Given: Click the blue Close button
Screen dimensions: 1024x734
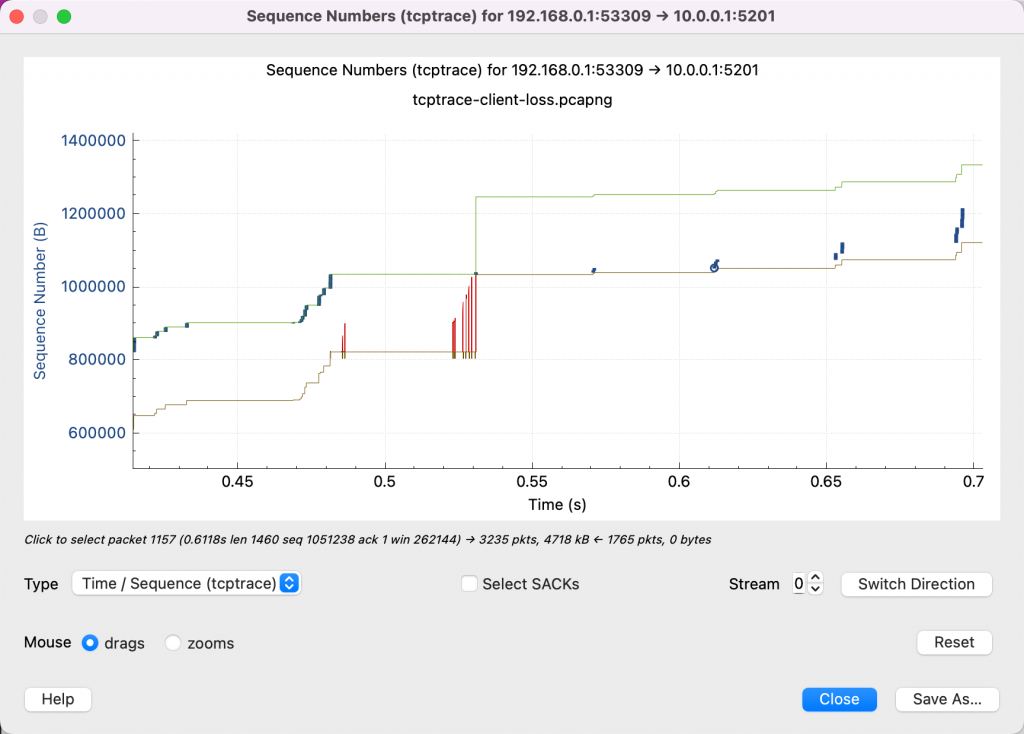Looking at the screenshot, I should point(839,699).
